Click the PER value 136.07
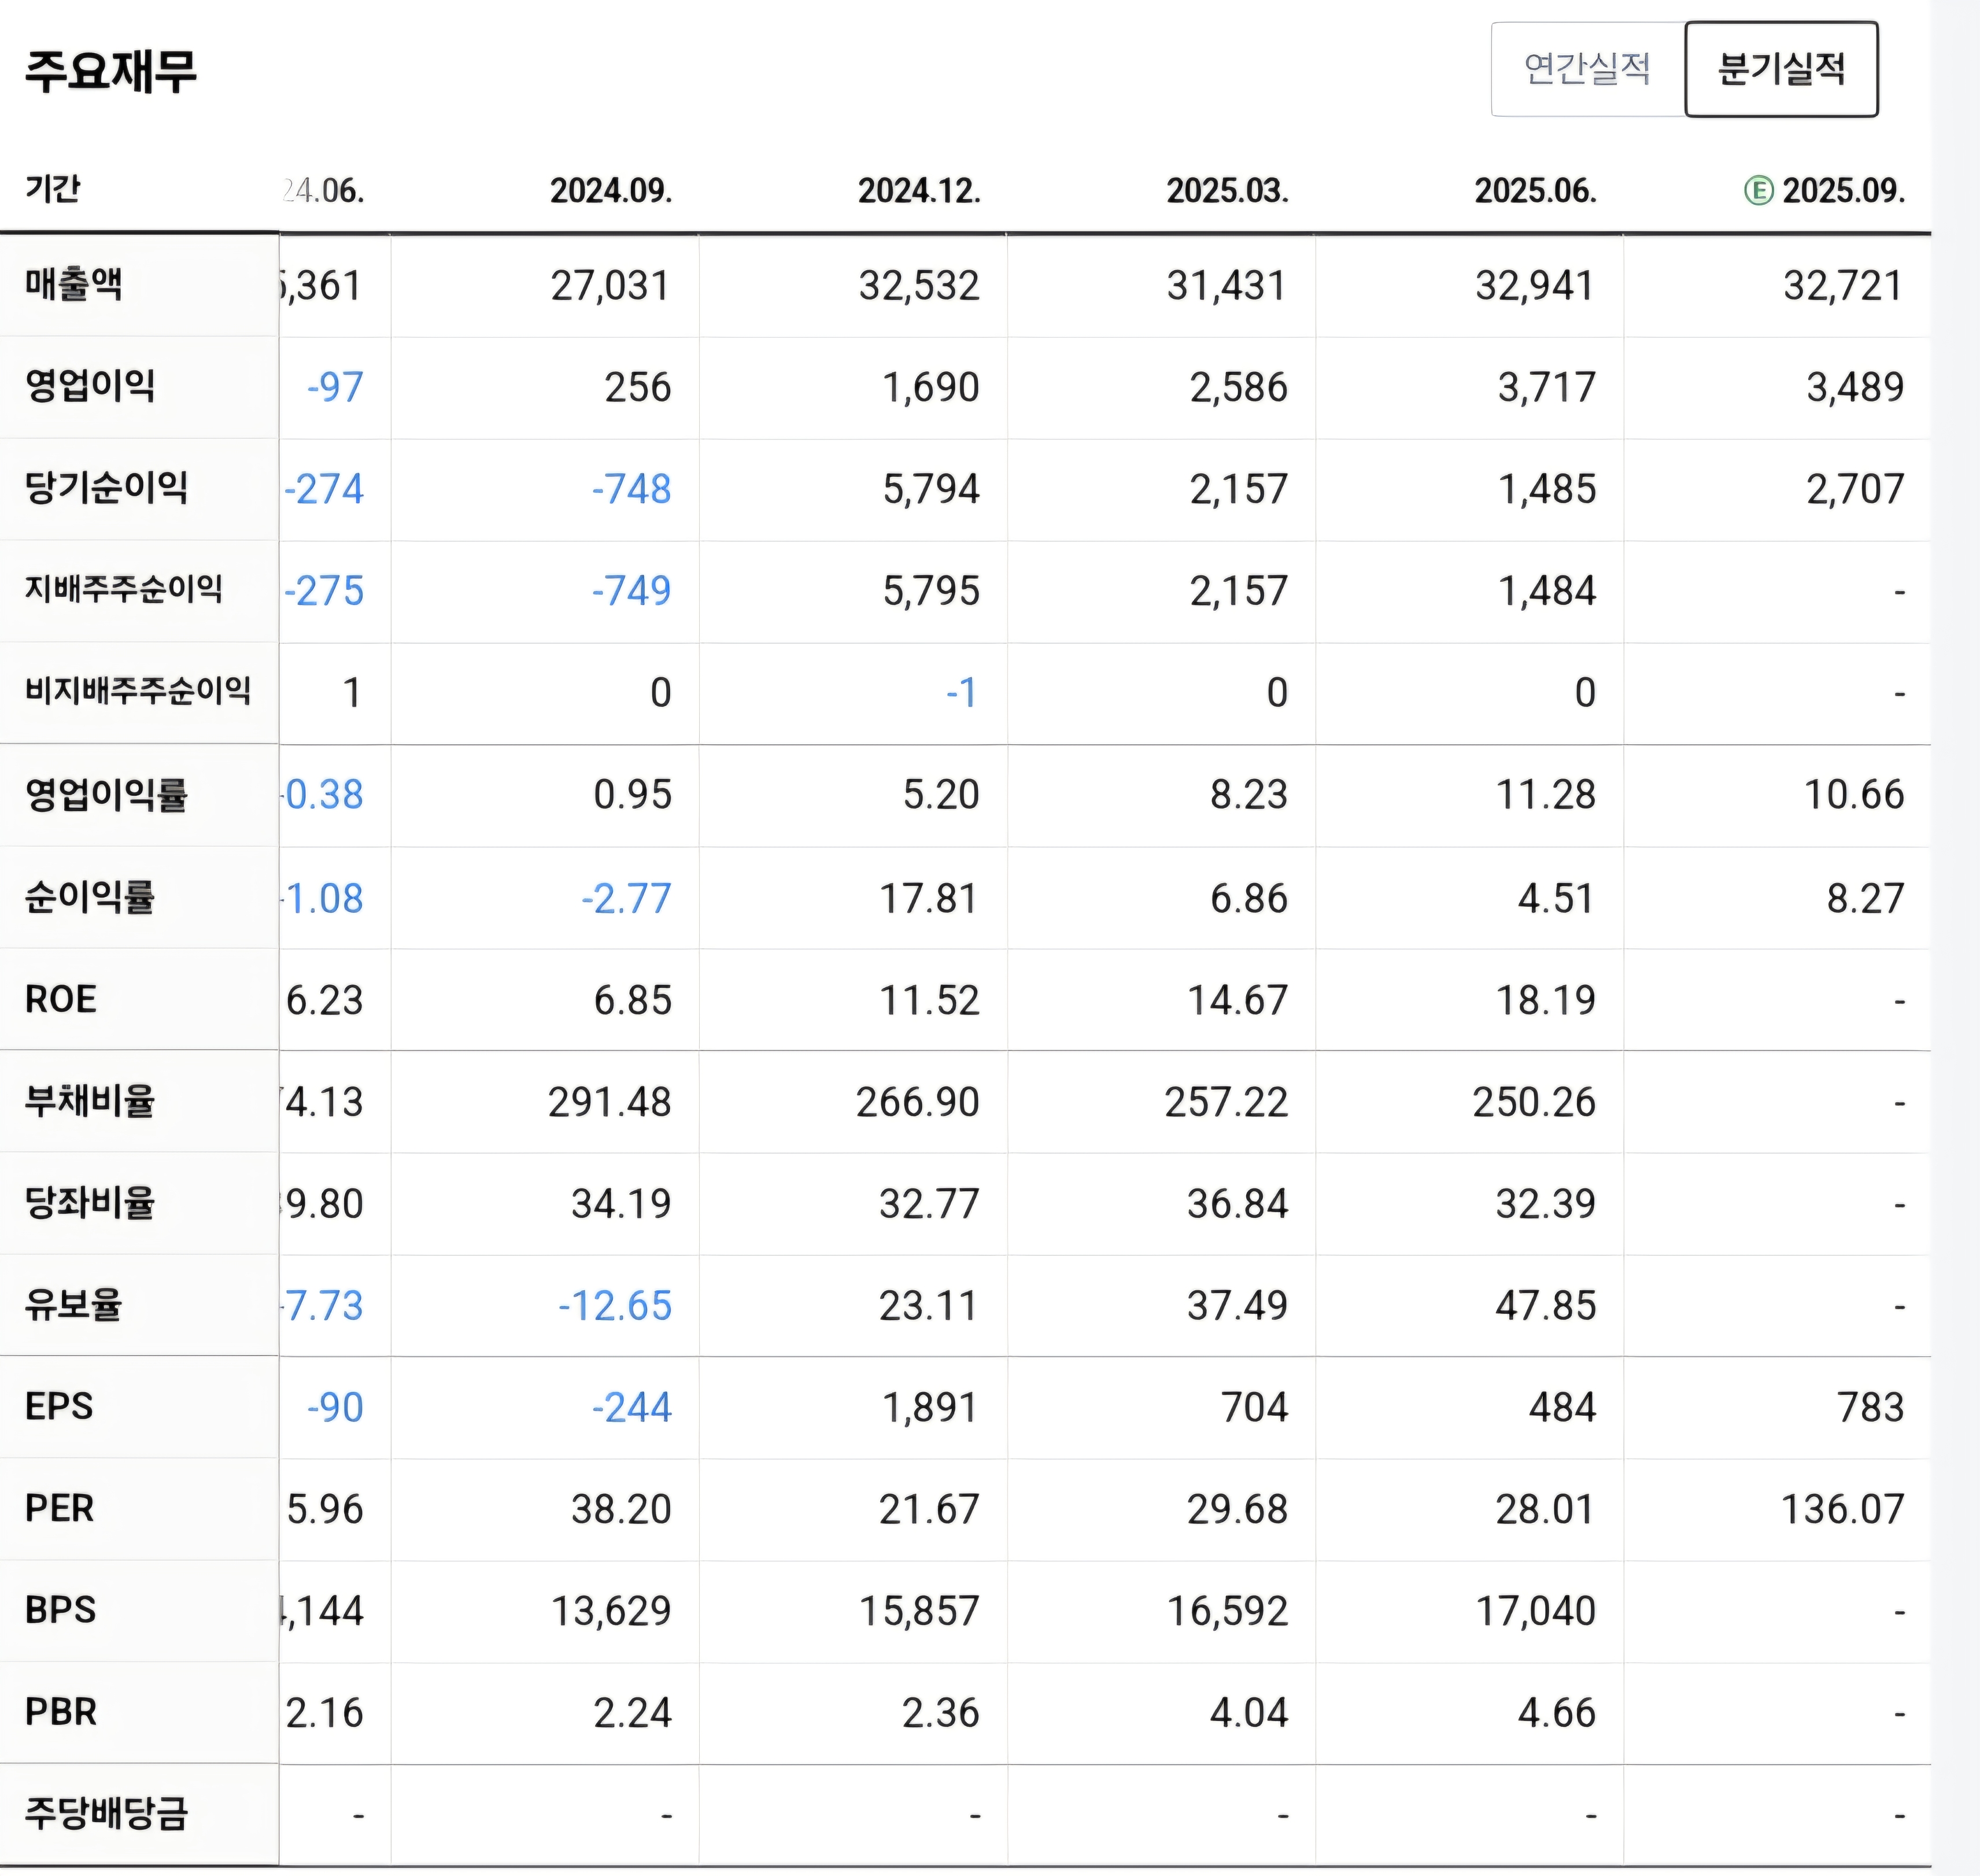 coord(1842,1509)
